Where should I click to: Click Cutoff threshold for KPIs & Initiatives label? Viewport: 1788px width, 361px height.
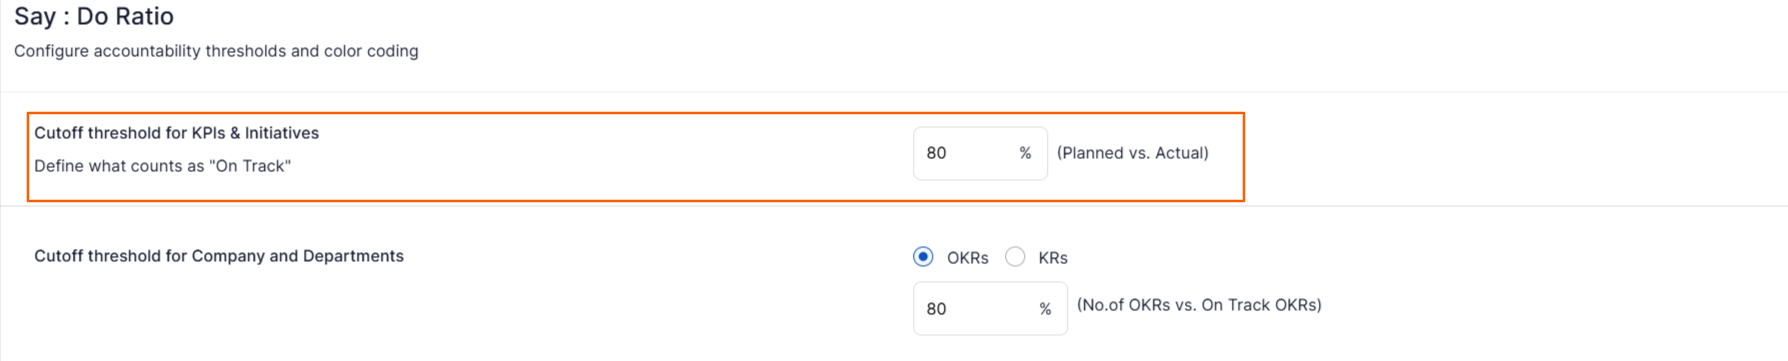click(177, 133)
